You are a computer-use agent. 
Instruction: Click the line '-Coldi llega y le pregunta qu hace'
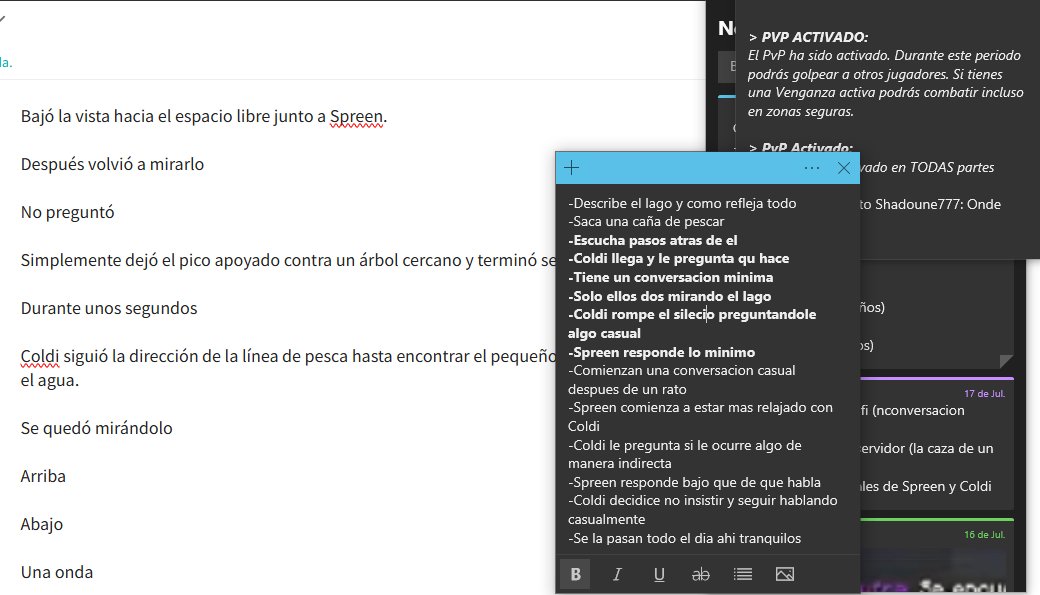tap(679, 259)
